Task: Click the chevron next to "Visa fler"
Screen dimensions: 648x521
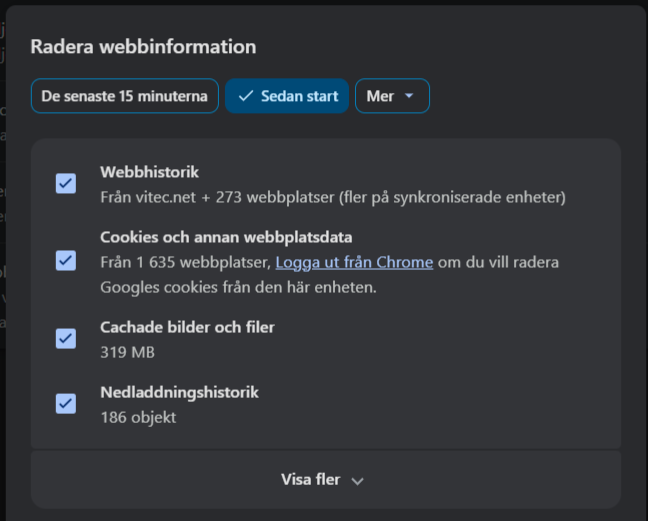Action: click(x=357, y=481)
